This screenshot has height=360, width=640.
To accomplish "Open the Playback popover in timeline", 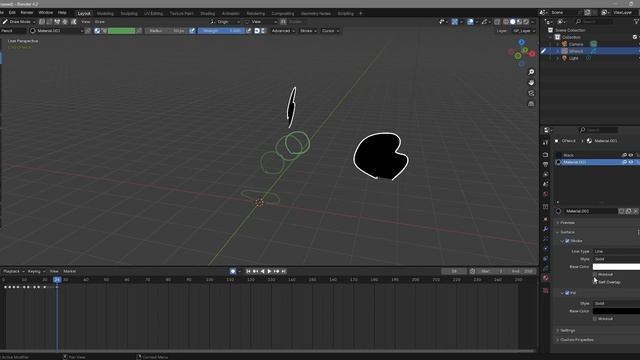I will [x=13, y=271].
